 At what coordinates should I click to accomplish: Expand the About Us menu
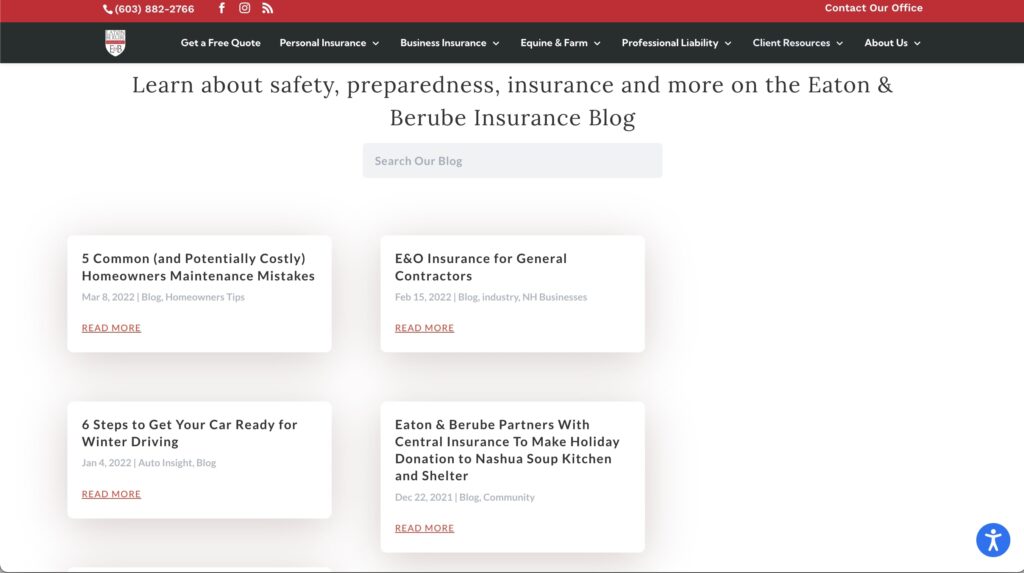[x=892, y=43]
